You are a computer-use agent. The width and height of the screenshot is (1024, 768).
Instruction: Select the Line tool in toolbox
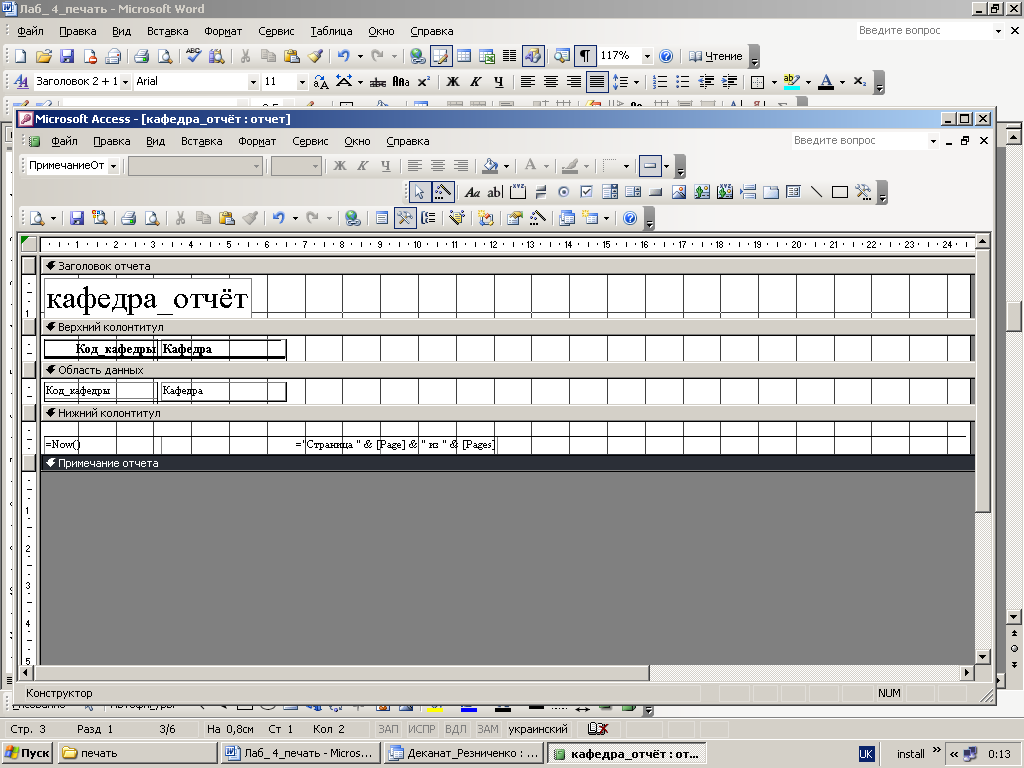pos(816,192)
